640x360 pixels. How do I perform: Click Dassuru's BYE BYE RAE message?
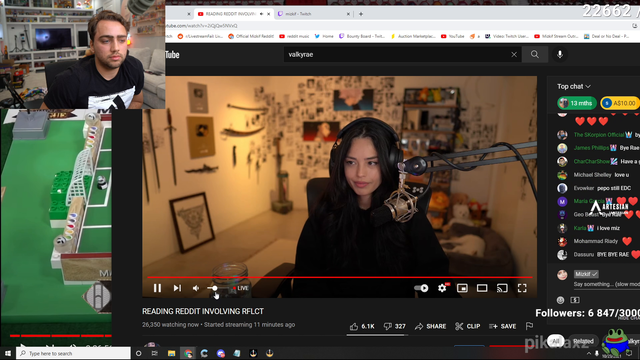613,254
